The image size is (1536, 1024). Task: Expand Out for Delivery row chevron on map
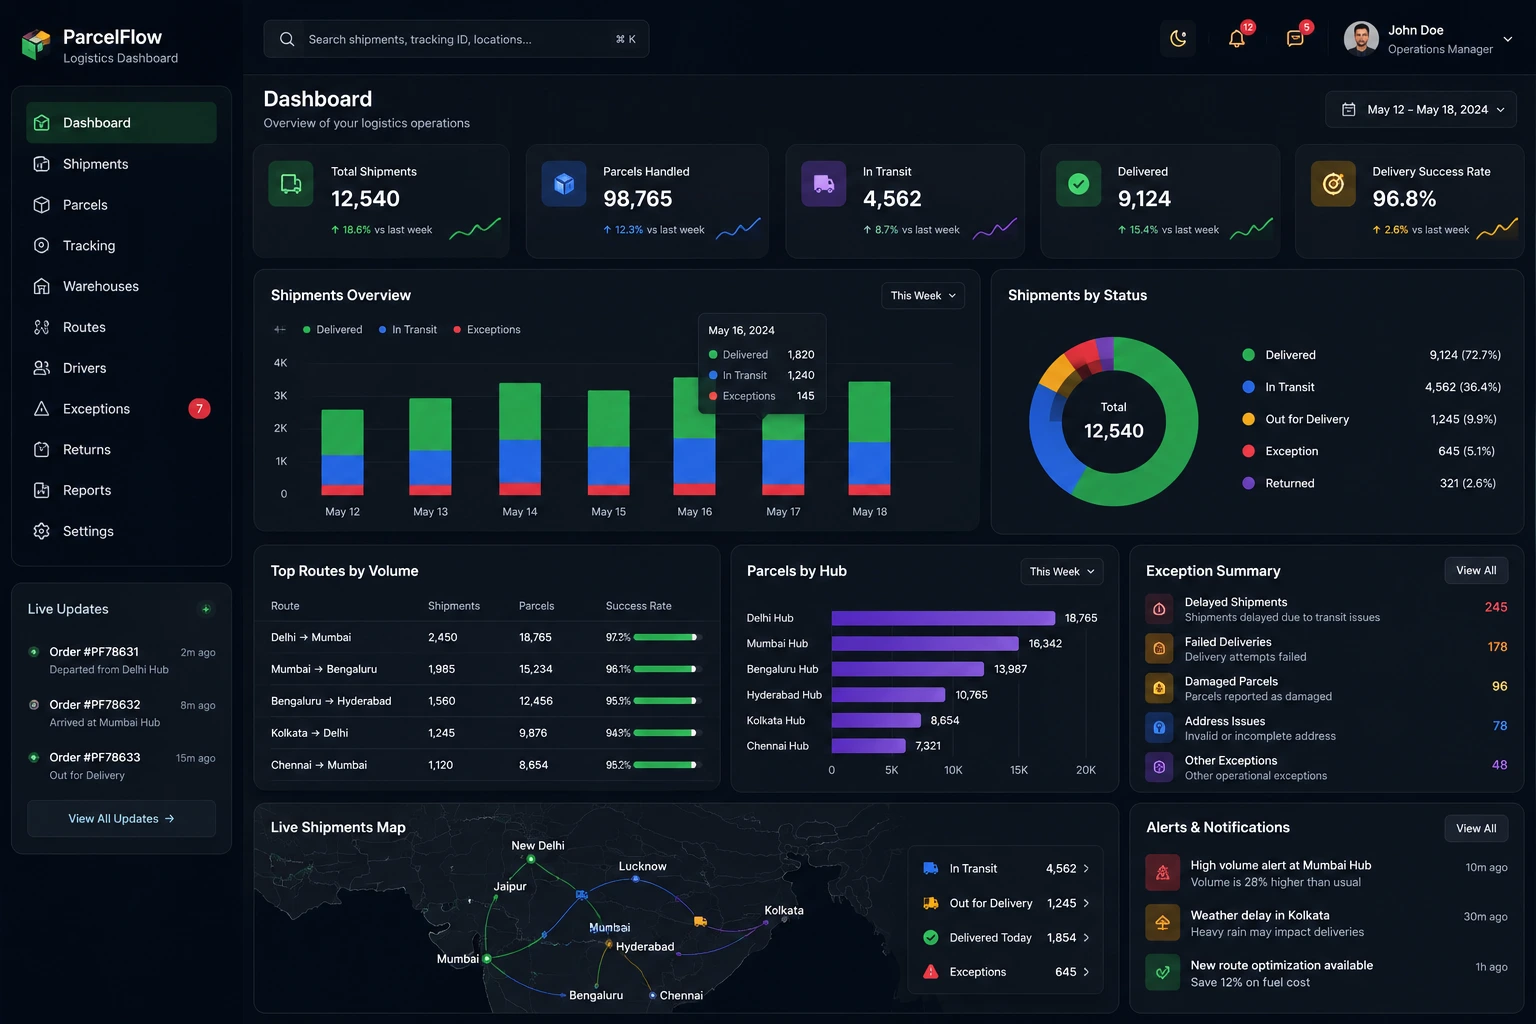(1086, 904)
